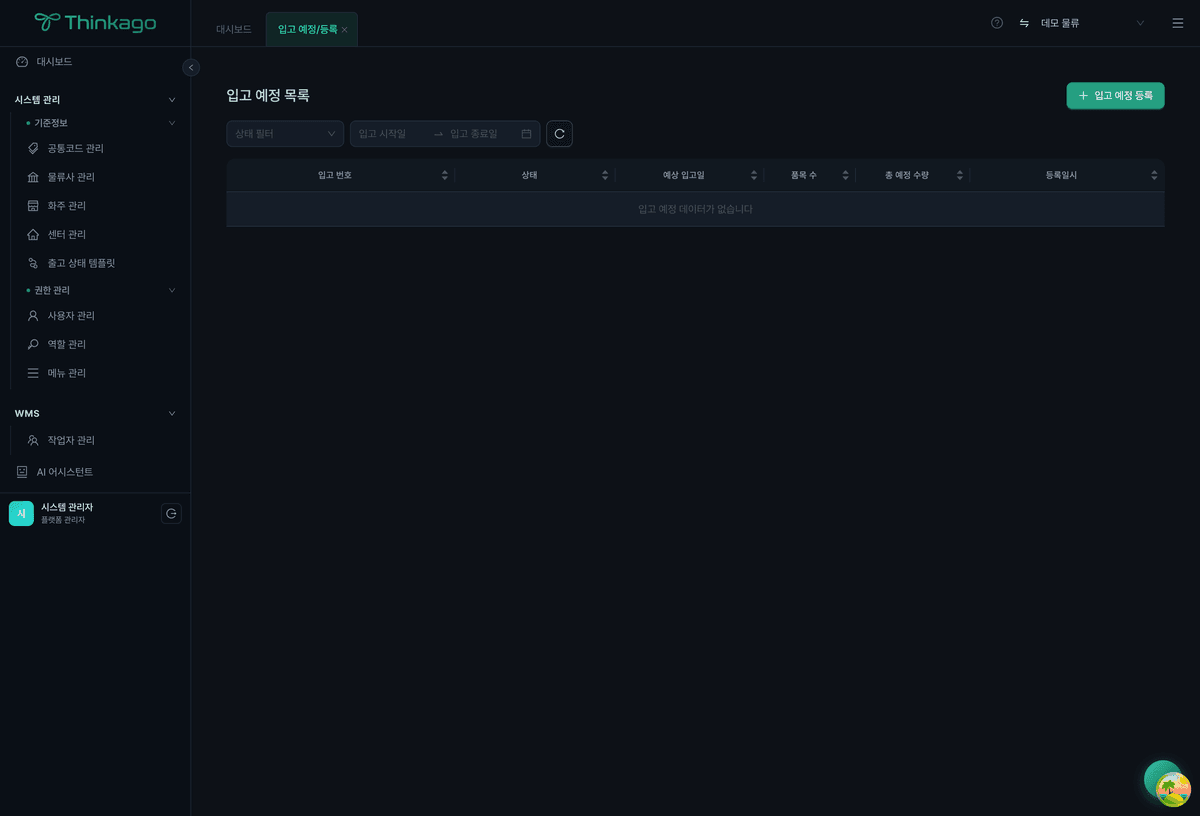Image resolution: width=1200 pixels, height=816 pixels.
Task: Click the refresh icon next to date filter
Action: 559,134
